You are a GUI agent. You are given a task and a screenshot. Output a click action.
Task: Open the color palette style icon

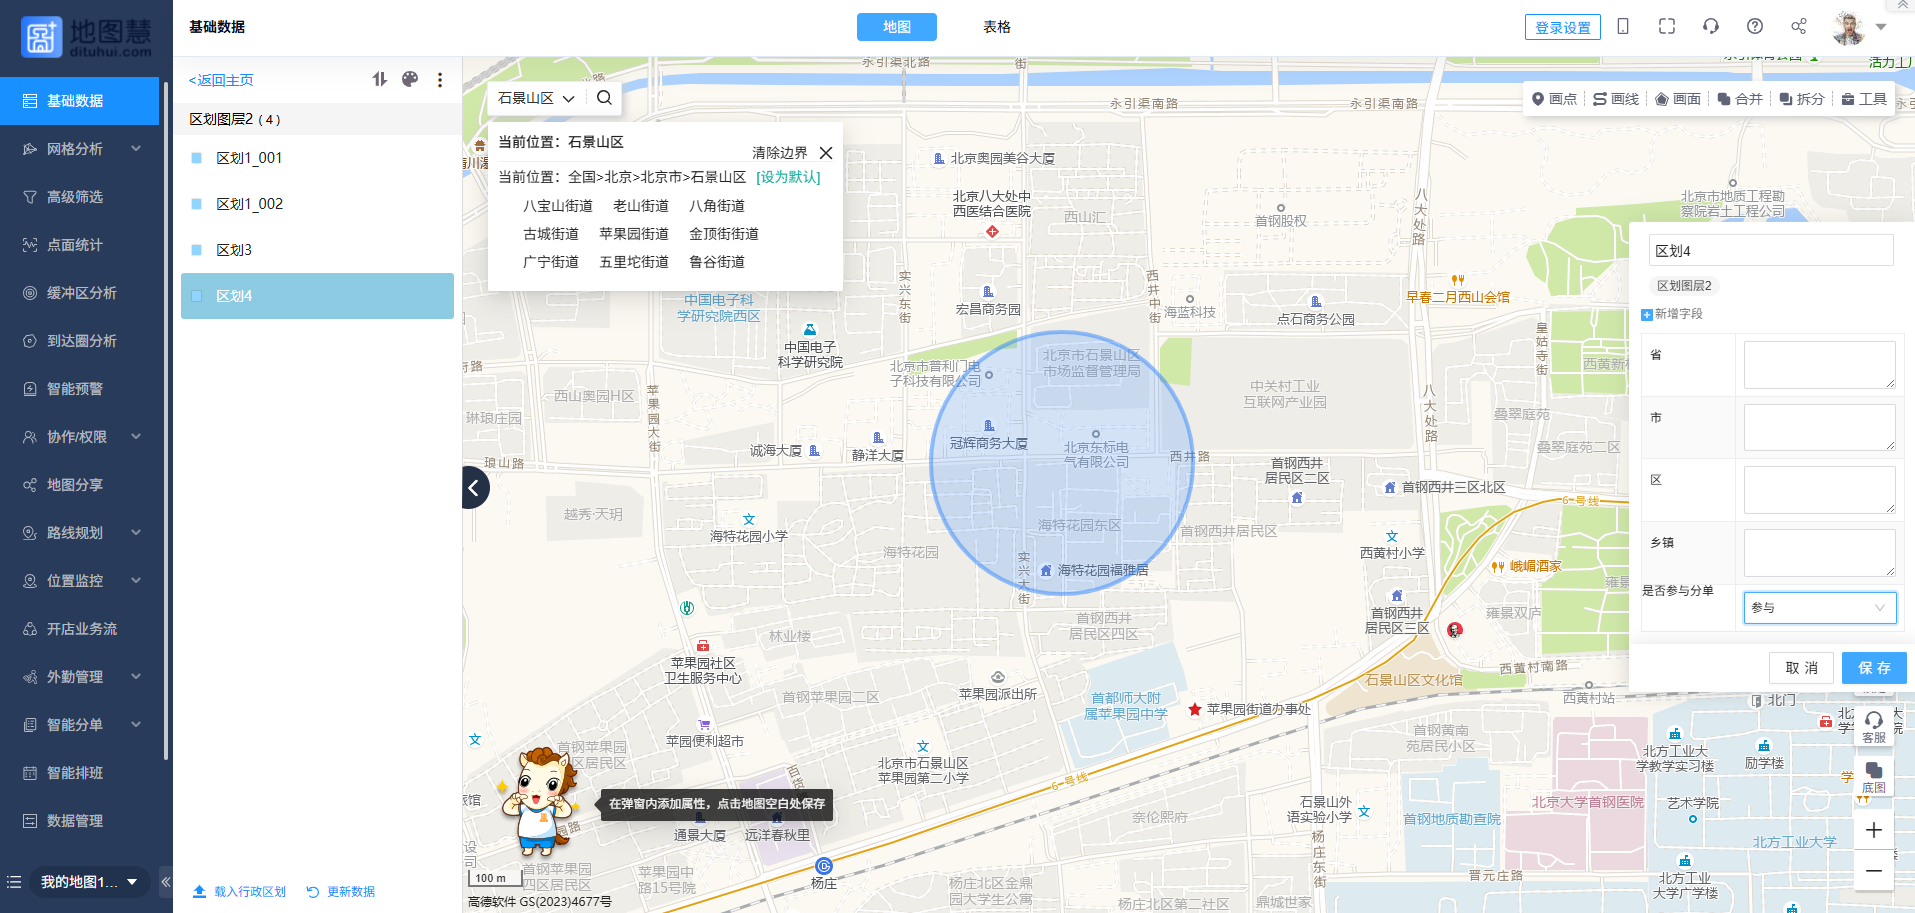(x=410, y=80)
